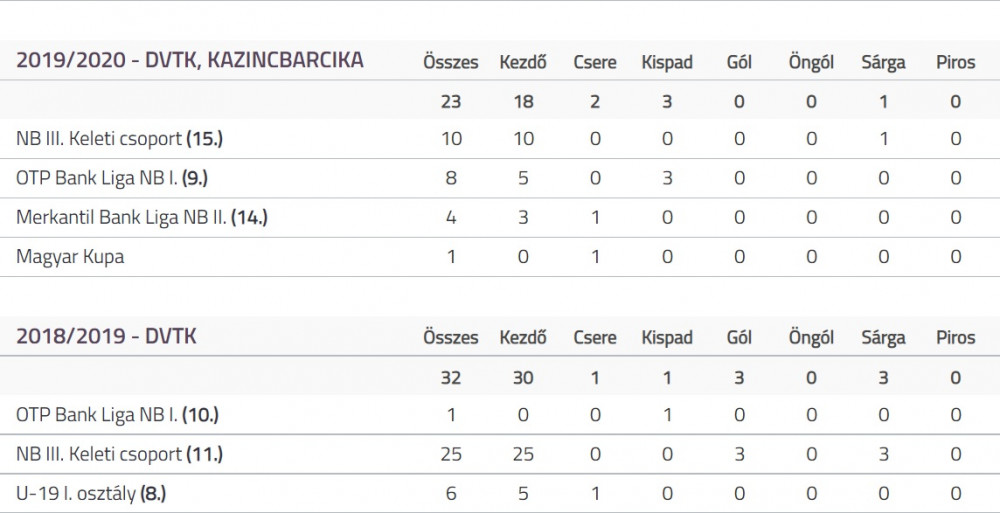Click the 2018/2019 total appearances value 32

(x=451, y=377)
